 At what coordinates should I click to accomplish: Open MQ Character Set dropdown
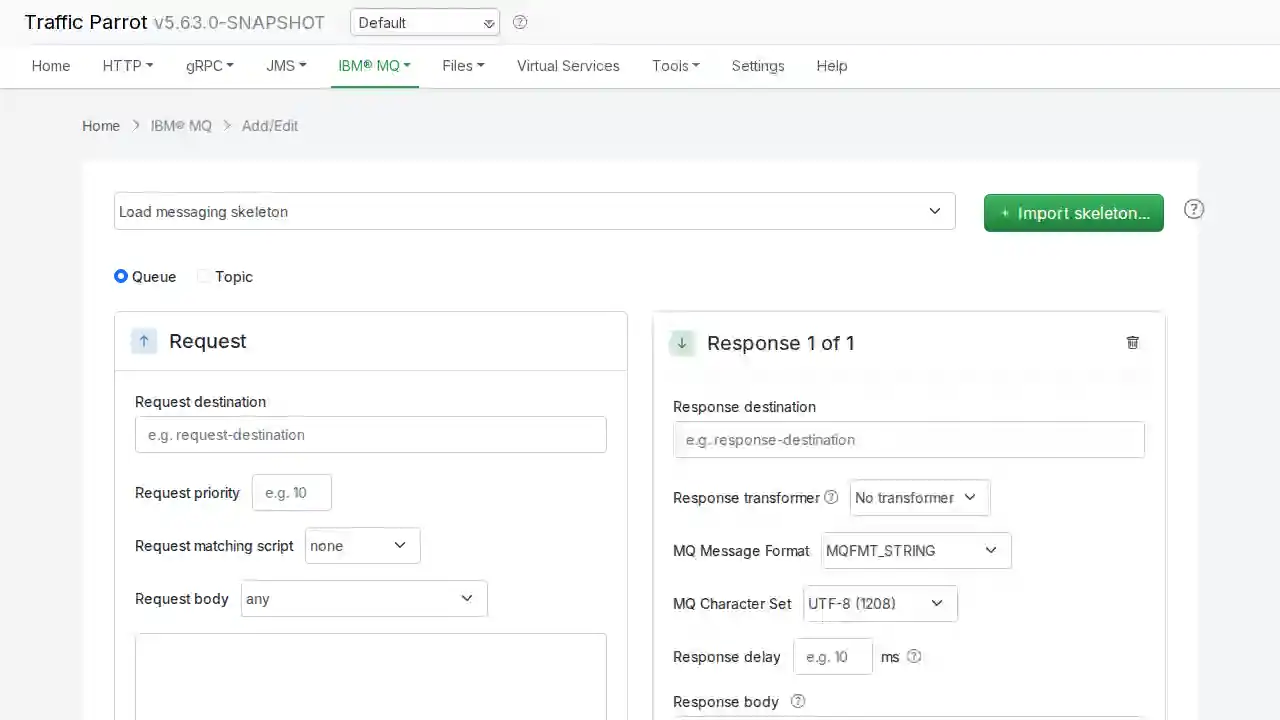coord(880,603)
